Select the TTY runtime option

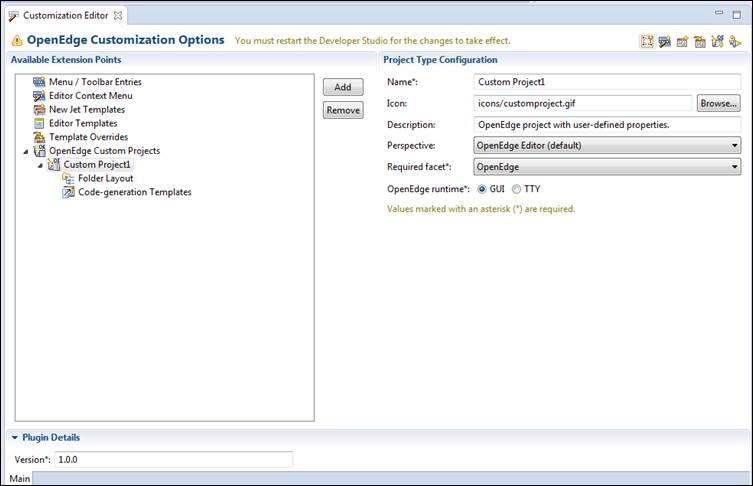pyautogui.click(x=516, y=189)
